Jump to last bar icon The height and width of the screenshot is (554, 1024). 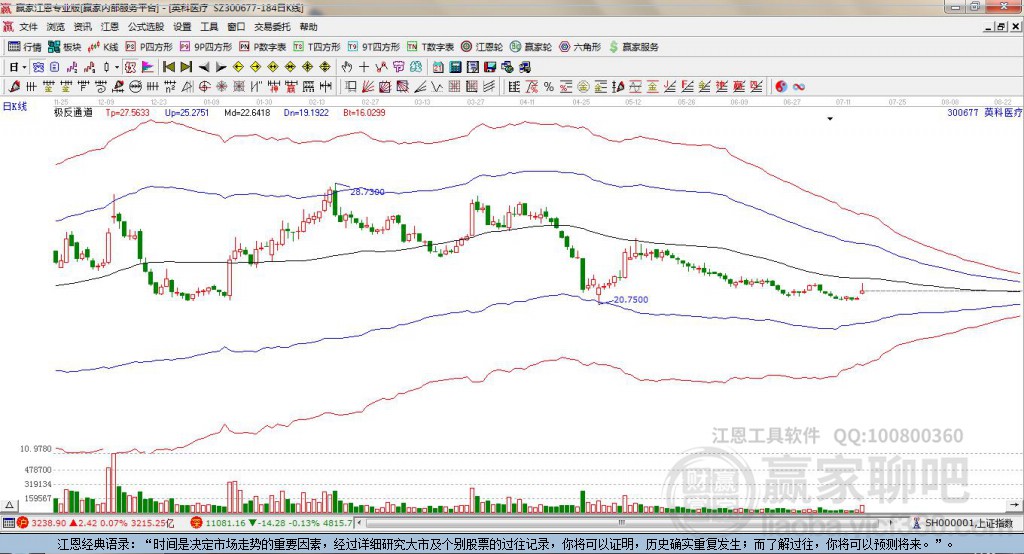(x=186, y=67)
